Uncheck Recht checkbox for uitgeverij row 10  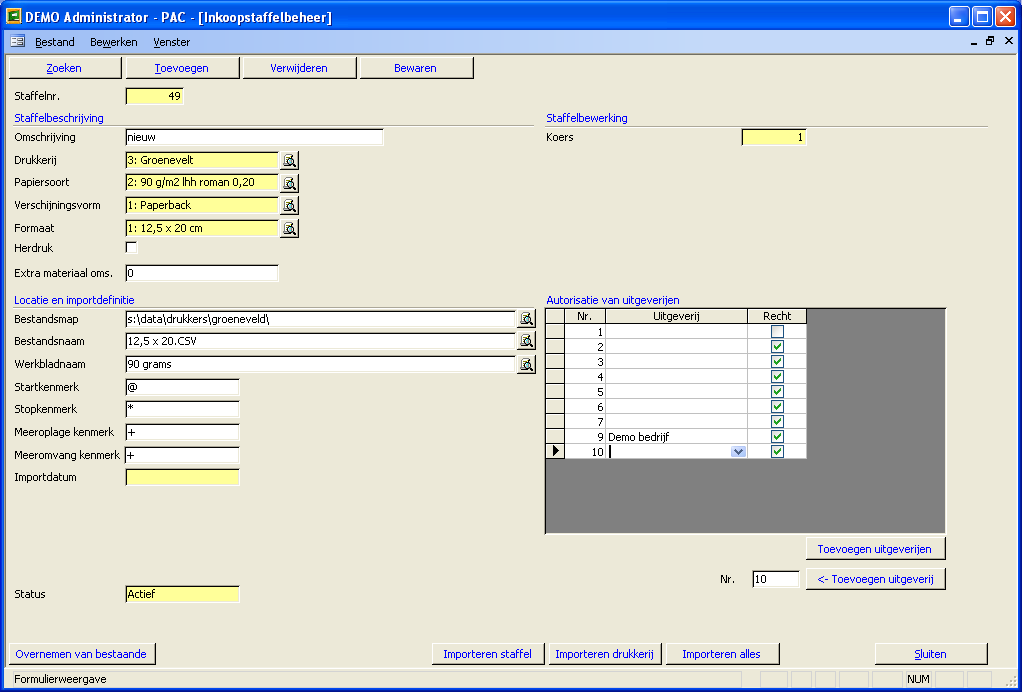(777, 452)
